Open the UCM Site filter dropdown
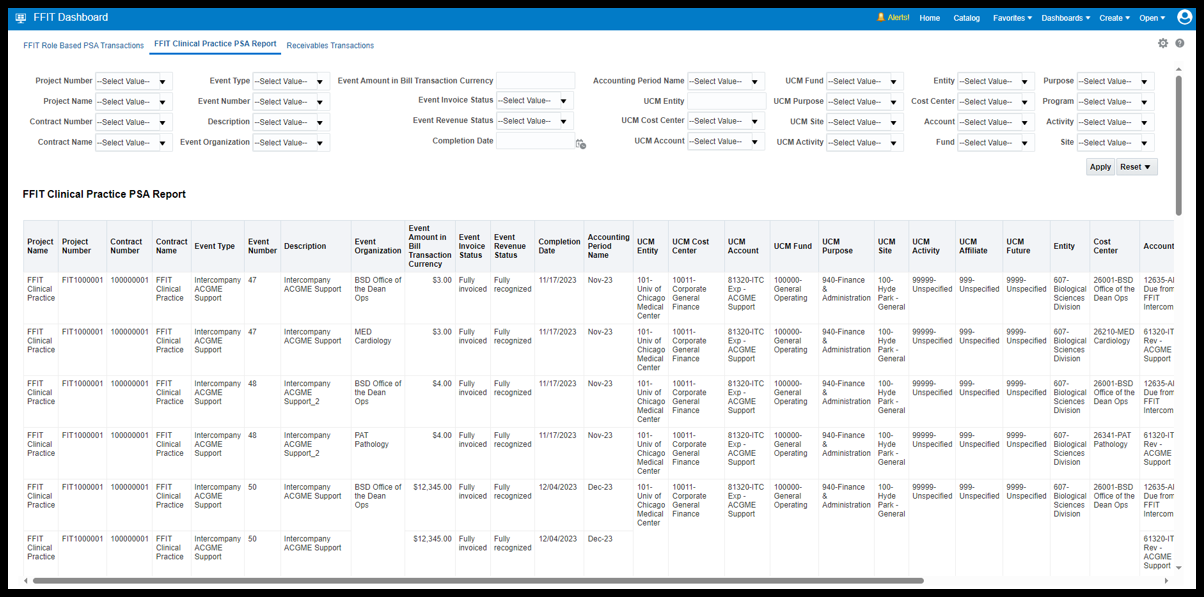Image resolution: width=1204 pixels, height=597 pixels. coord(865,122)
